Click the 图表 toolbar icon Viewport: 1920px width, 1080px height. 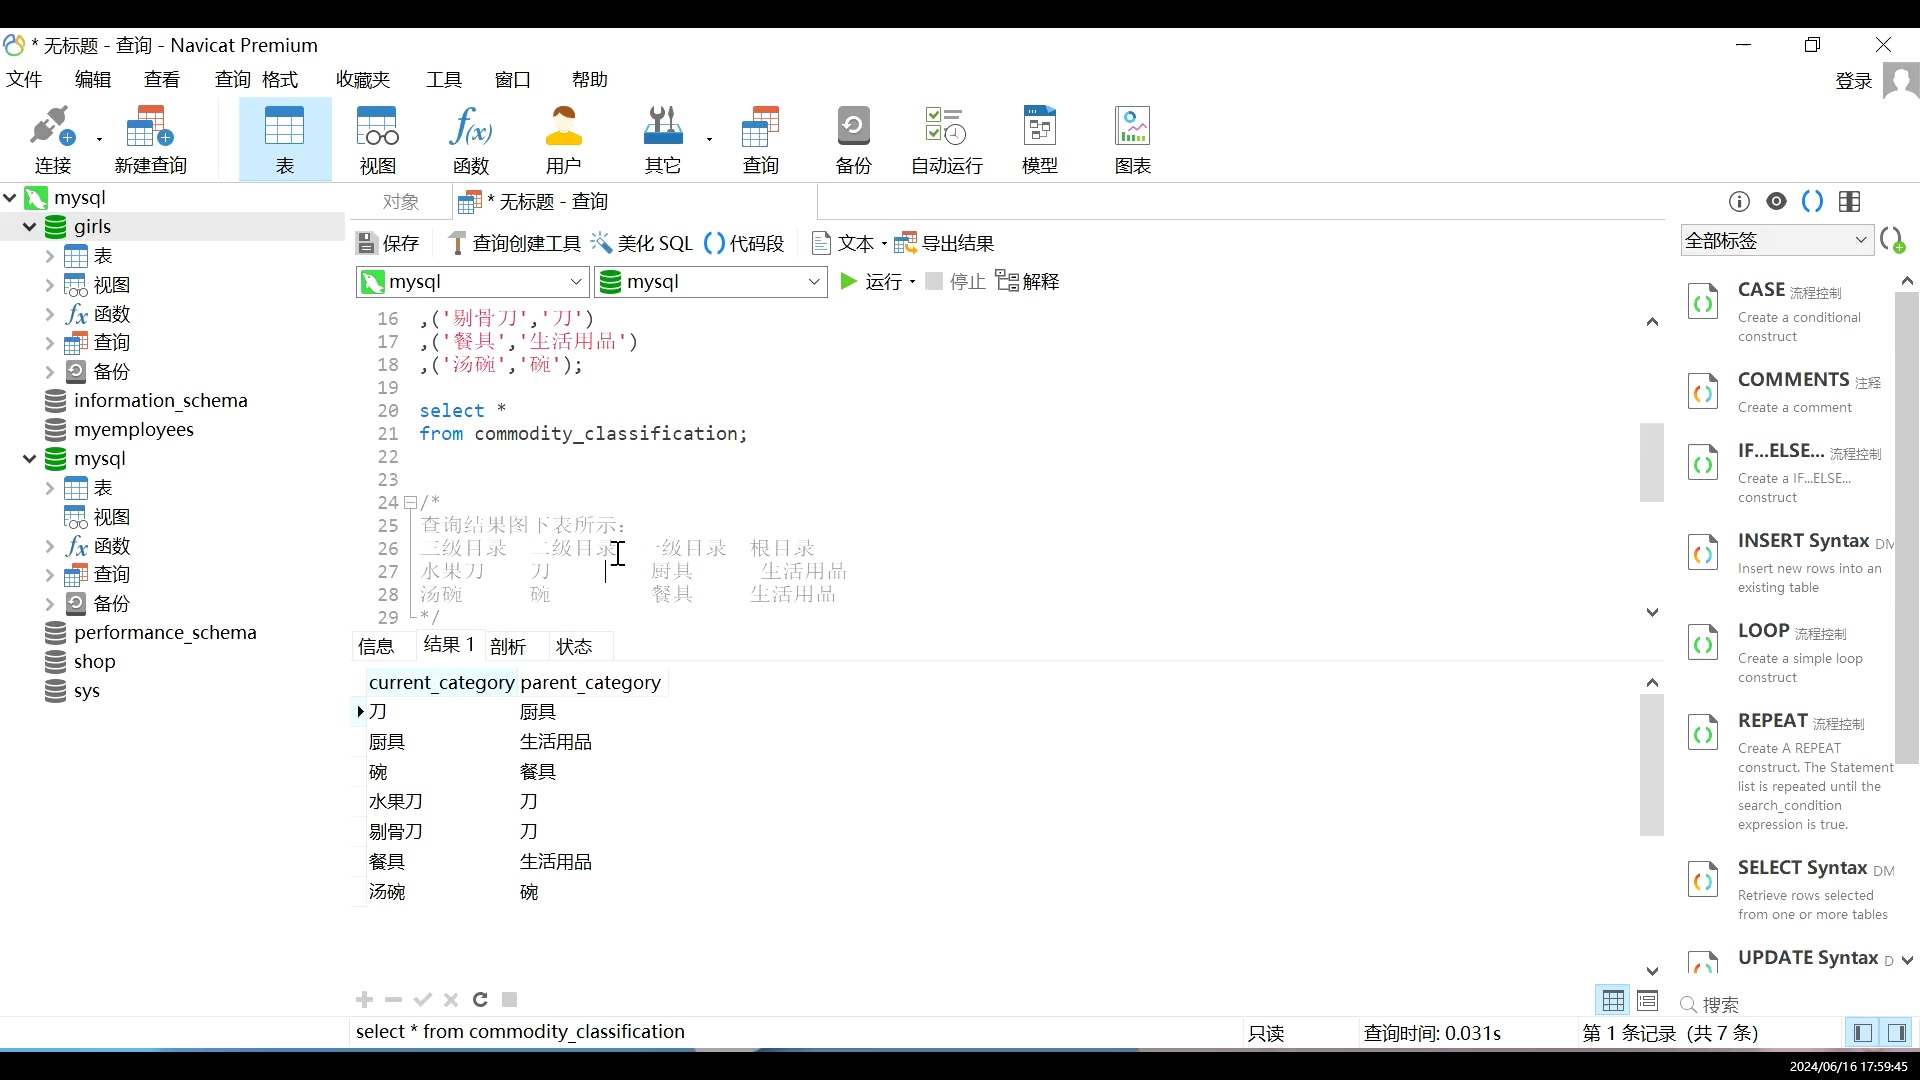1132,138
